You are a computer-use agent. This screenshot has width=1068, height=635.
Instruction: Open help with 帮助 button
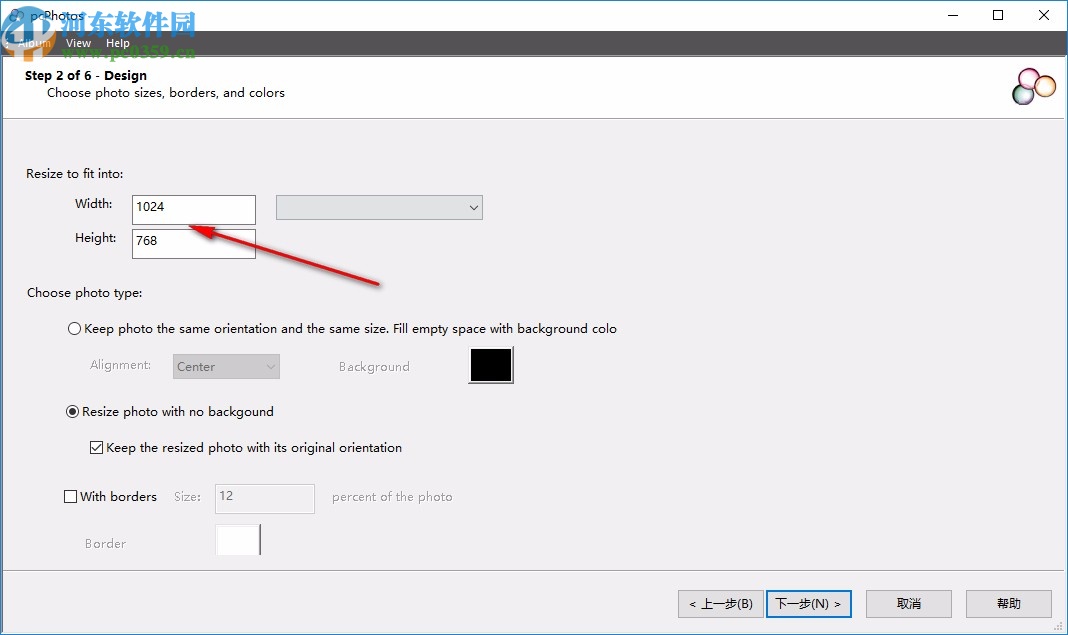click(1009, 604)
